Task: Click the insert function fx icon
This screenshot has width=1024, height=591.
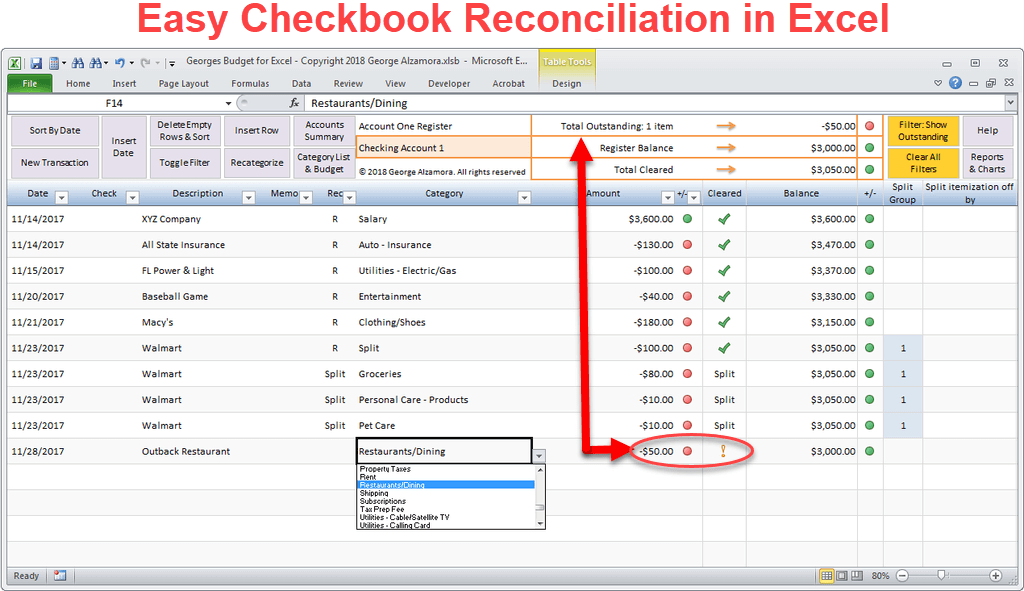Action: click(x=295, y=103)
